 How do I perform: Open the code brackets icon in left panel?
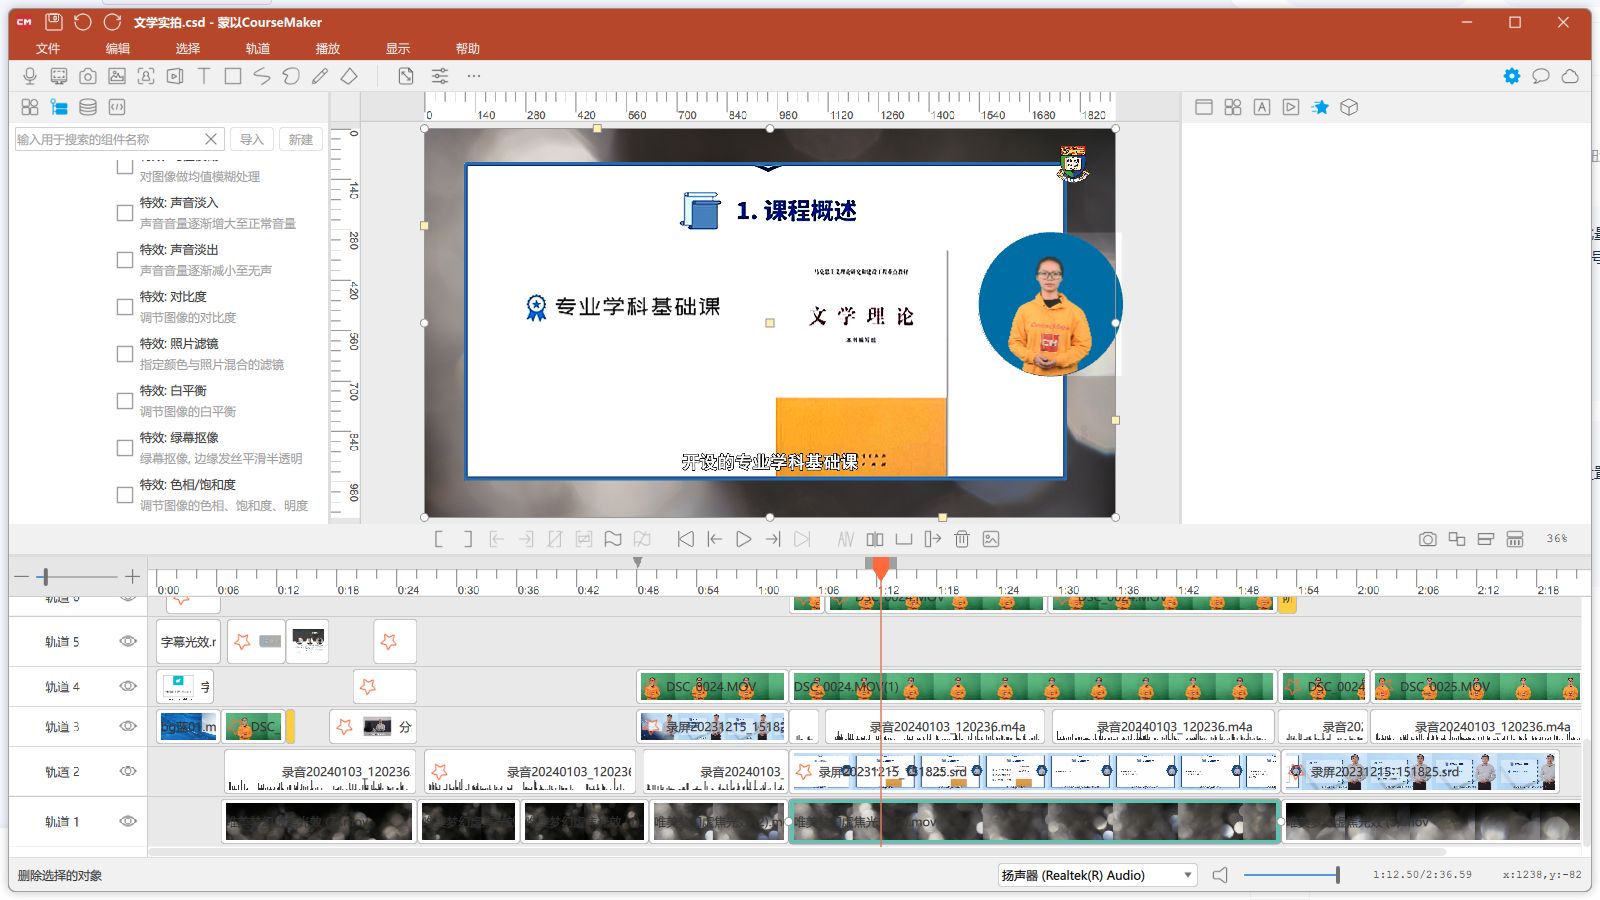point(117,107)
